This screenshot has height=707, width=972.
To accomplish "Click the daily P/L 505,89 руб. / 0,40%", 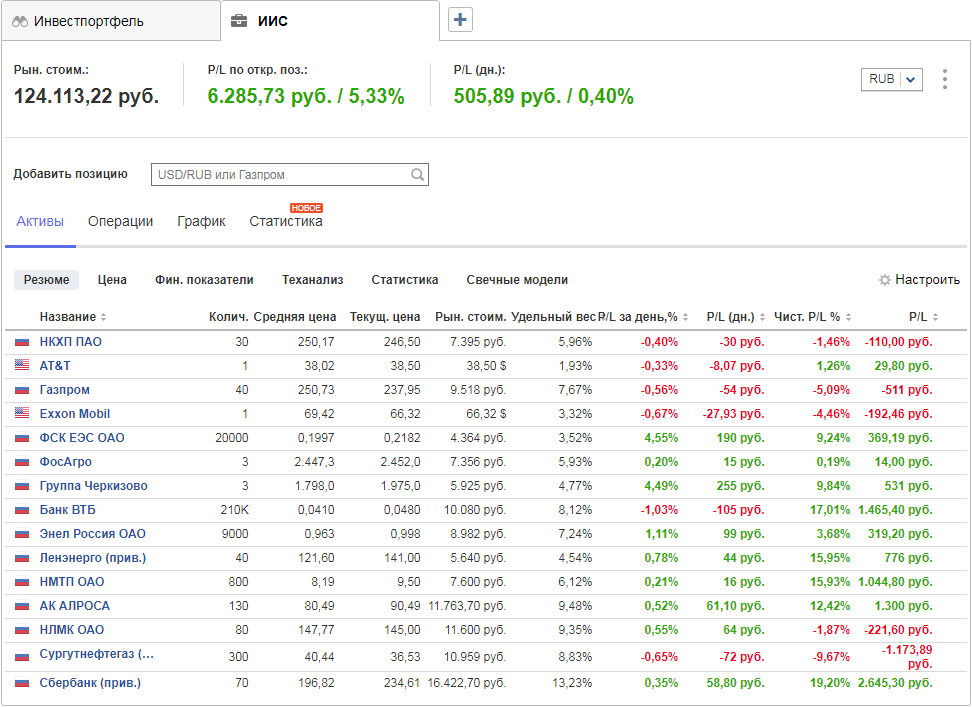I will [x=544, y=96].
